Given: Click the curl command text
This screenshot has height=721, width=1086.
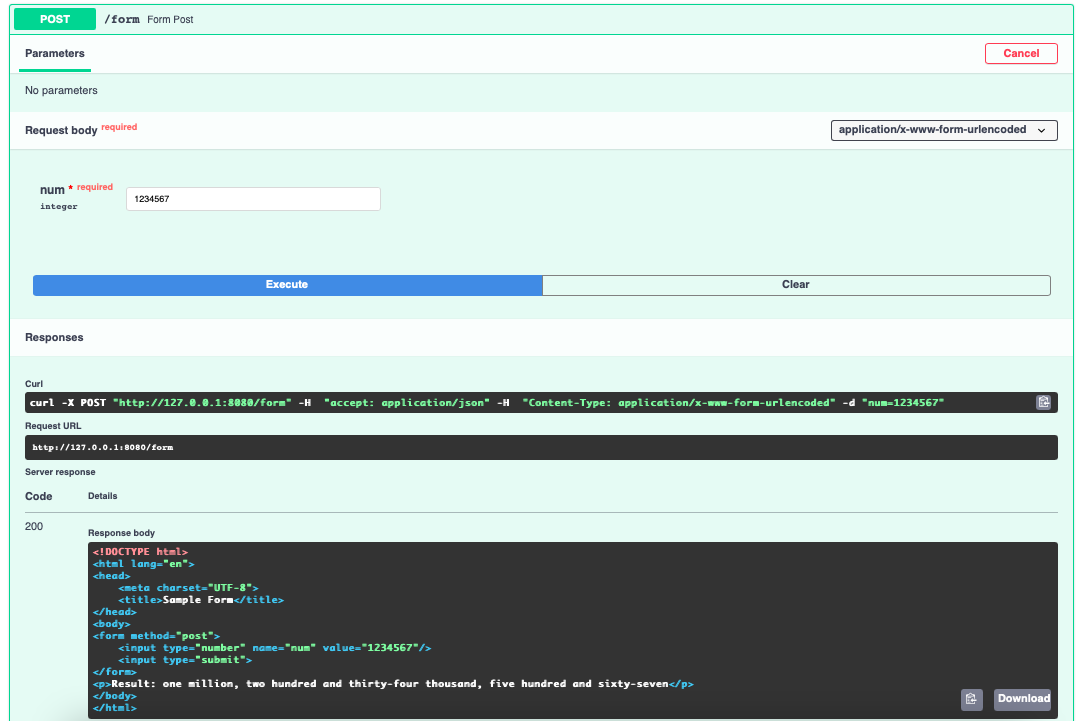Looking at the screenshot, I should 486,402.
